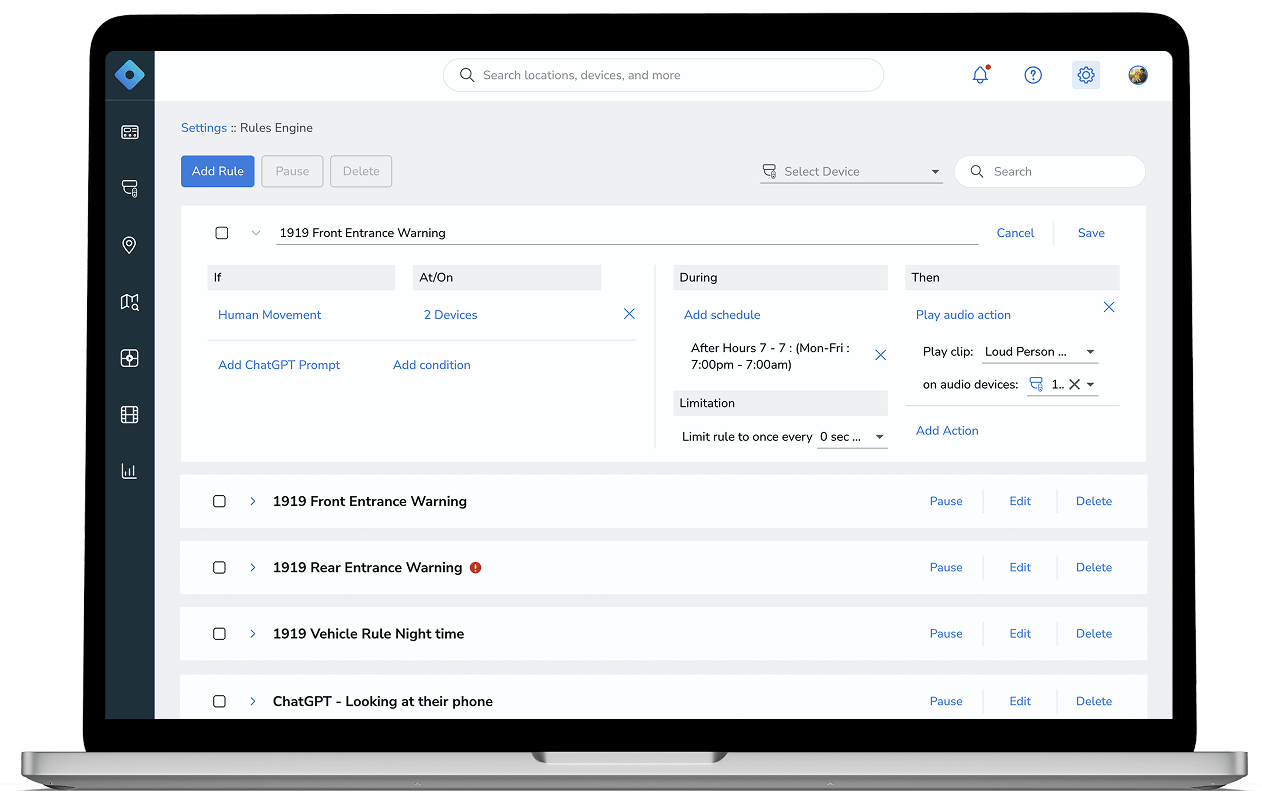Open the settings gear icon
The image size is (1262, 808).
coord(1086,75)
